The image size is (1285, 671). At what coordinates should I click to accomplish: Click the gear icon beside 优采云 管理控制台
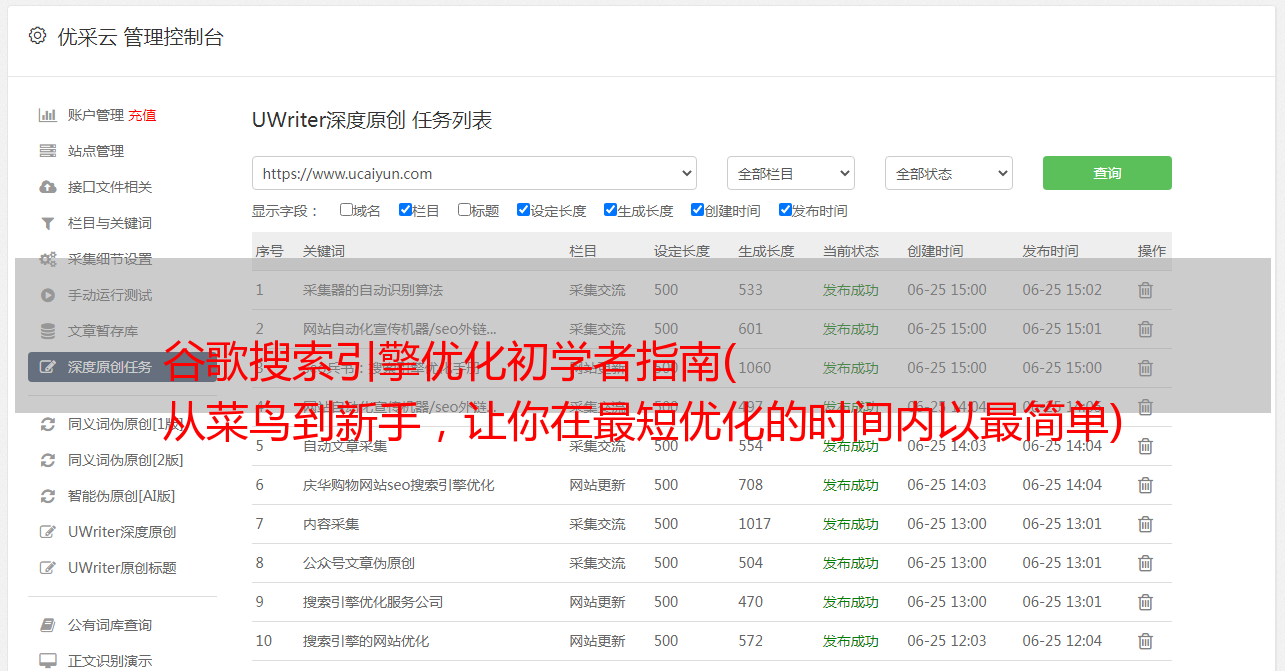point(37,36)
